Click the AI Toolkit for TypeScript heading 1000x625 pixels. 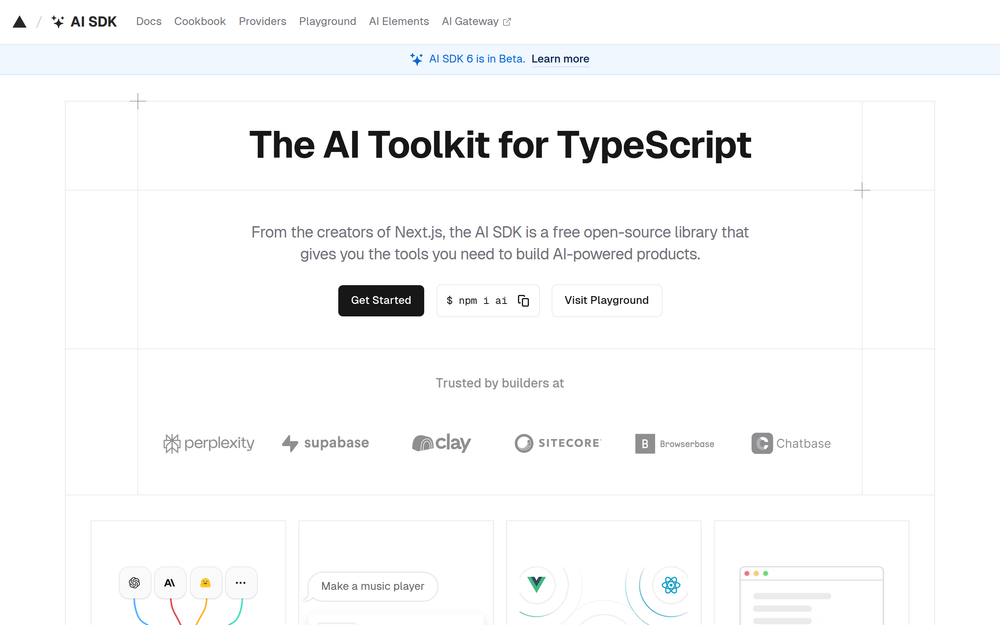pos(500,145)
